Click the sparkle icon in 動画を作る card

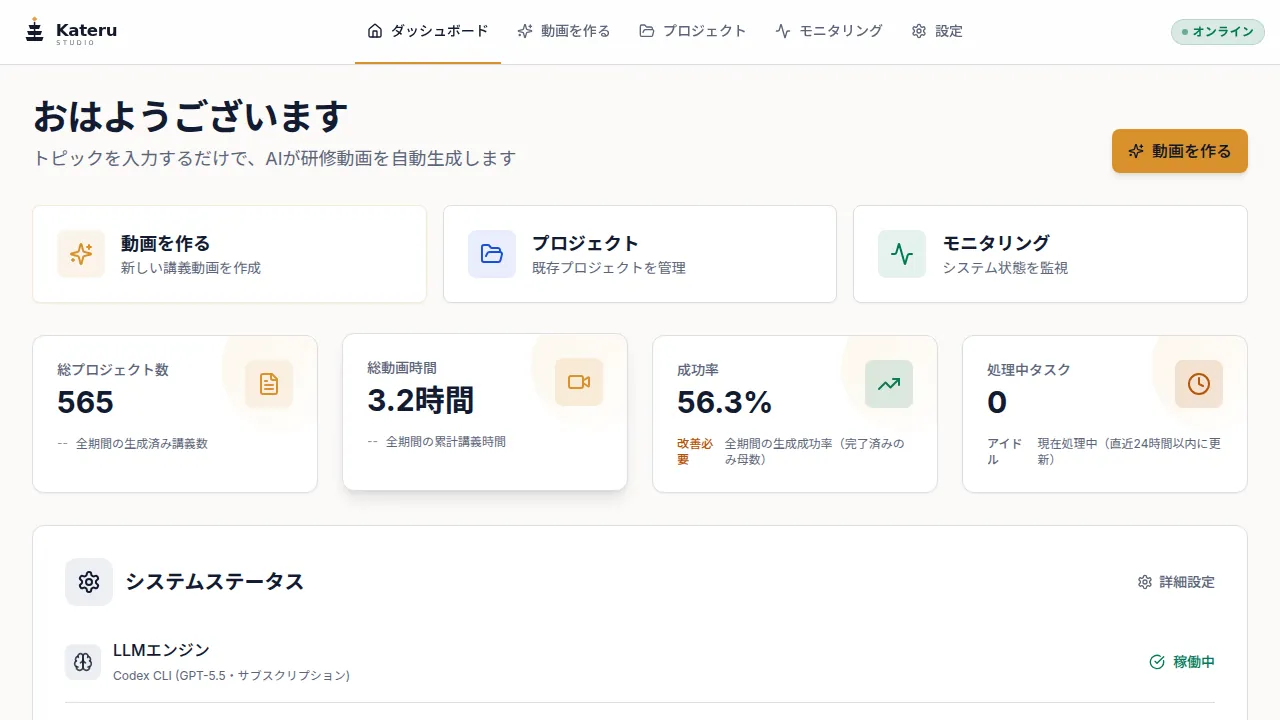(81, 254)
